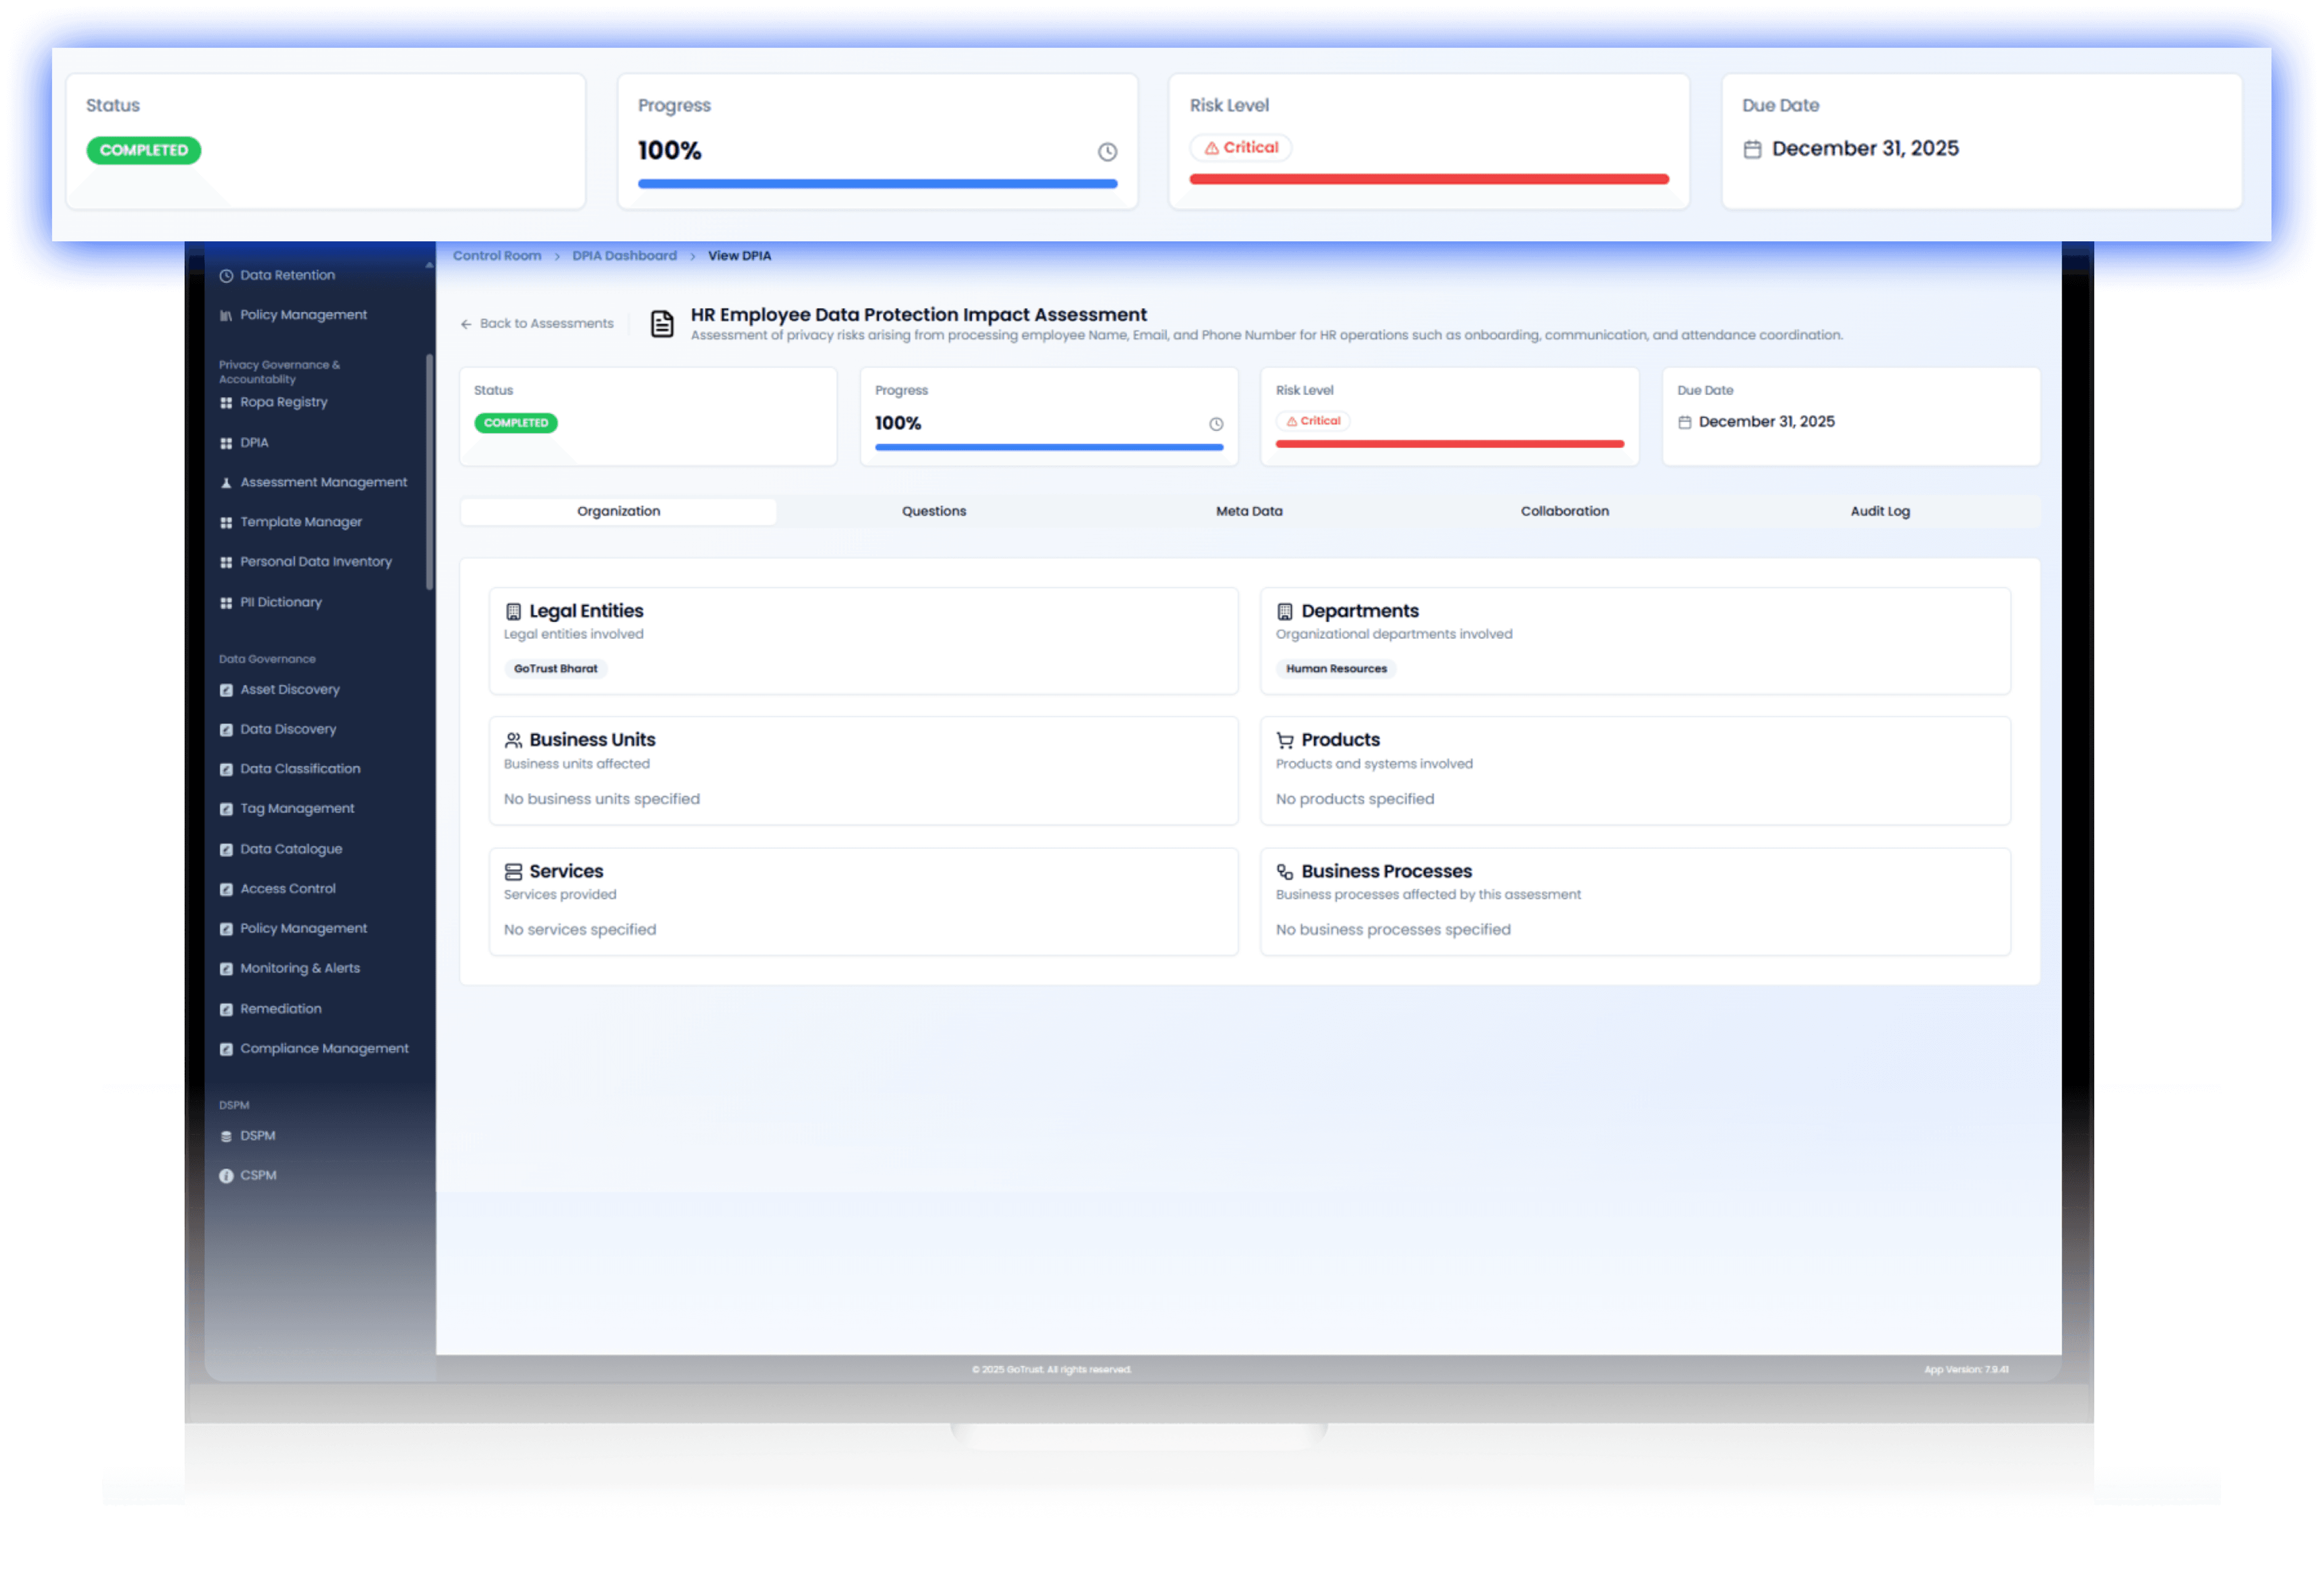Click the Control Room breadcrumb

(x=497, y=256)
